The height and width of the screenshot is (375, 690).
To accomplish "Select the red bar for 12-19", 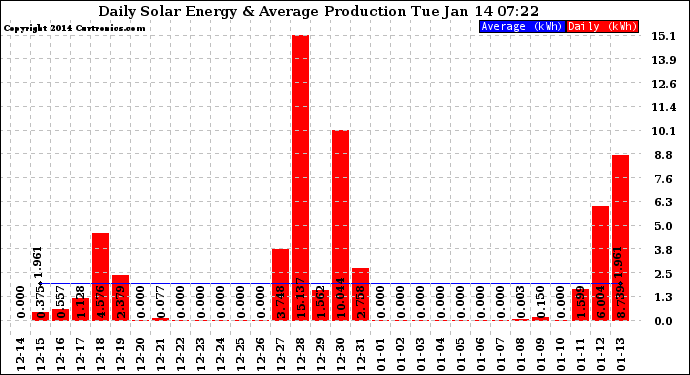I will pos(121,298).
